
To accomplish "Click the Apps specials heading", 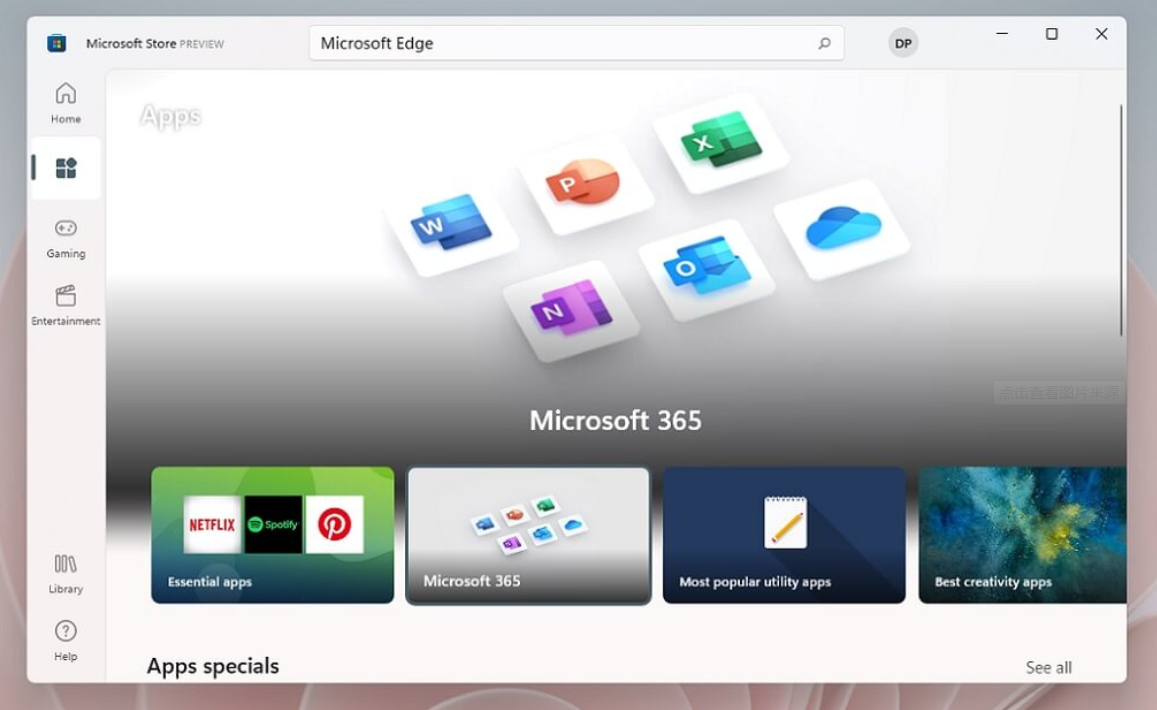I will pos(213,666).
